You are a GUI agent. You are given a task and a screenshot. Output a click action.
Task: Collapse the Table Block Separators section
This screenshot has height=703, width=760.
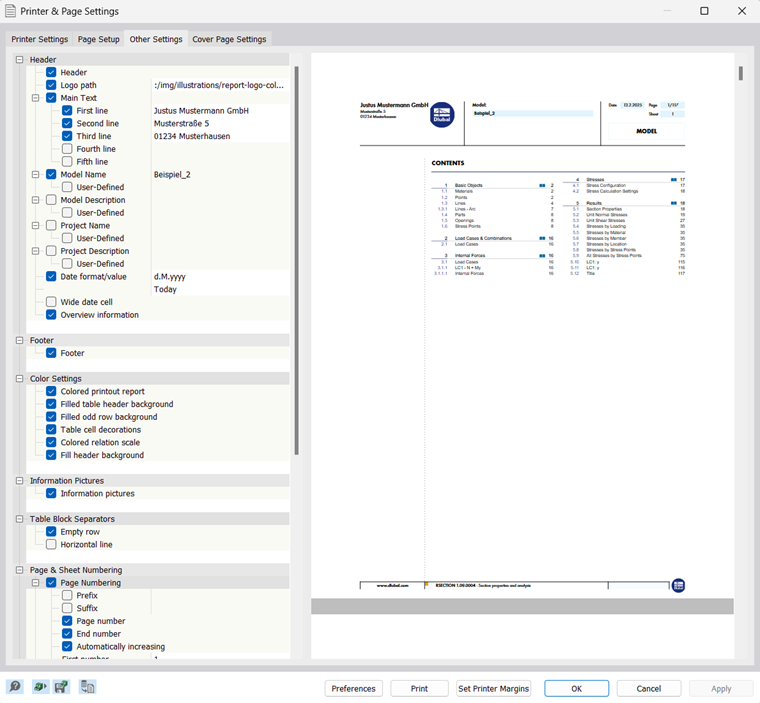[x=19, y=519]
